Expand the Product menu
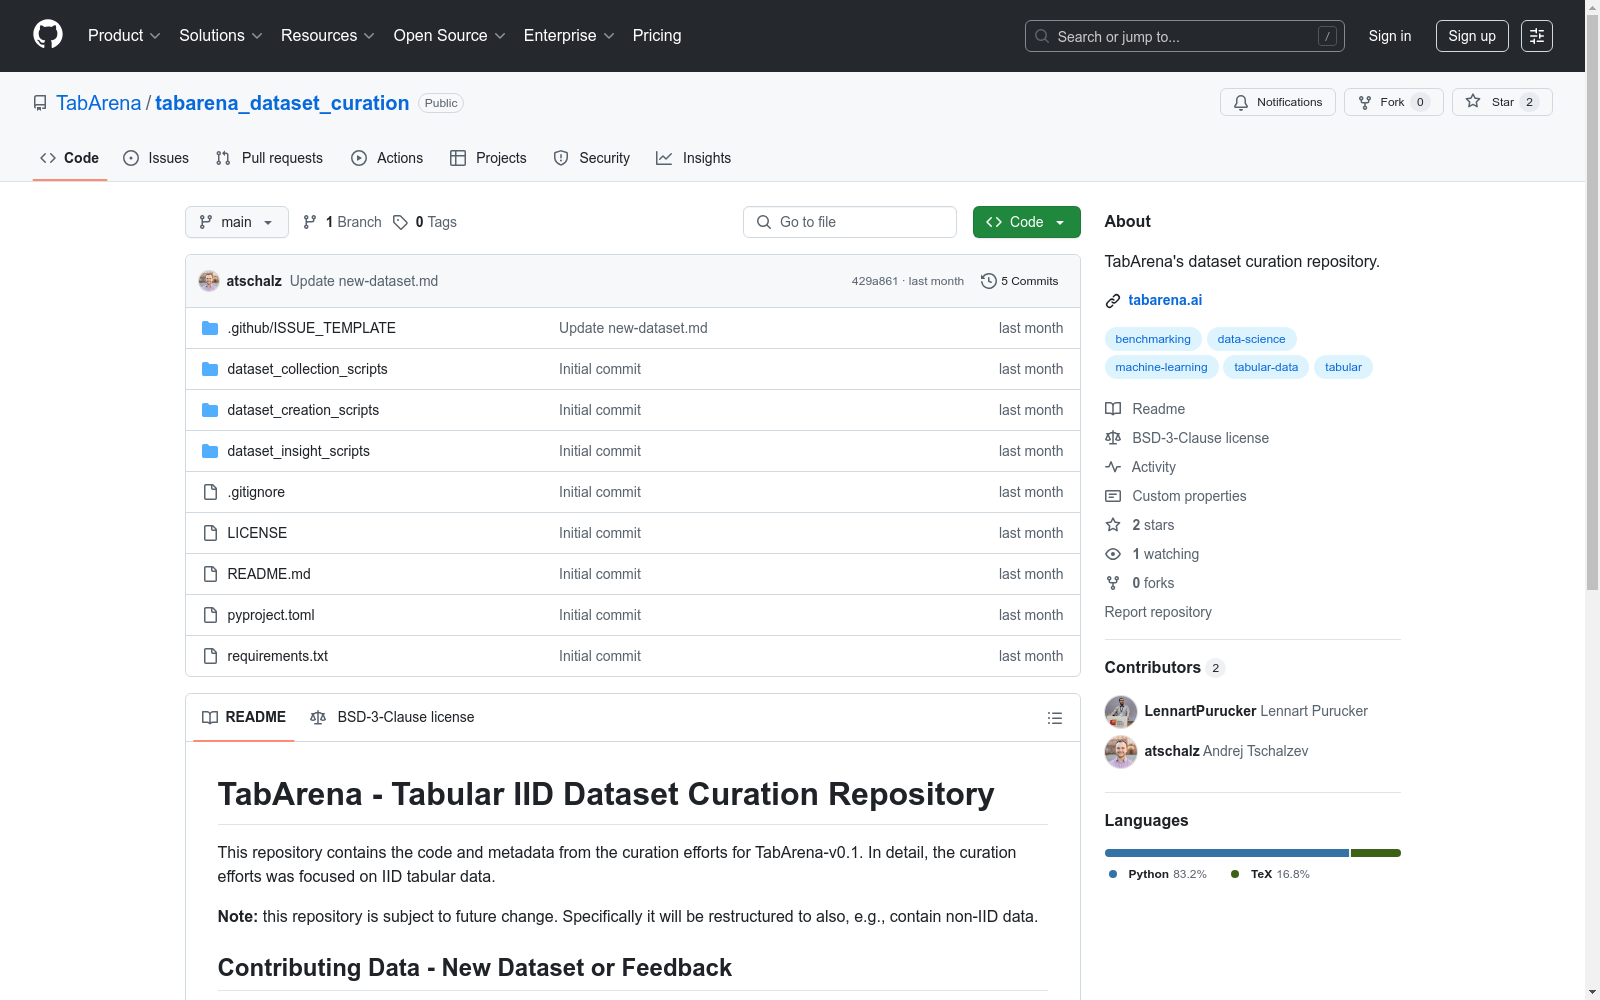 point(124,36)
